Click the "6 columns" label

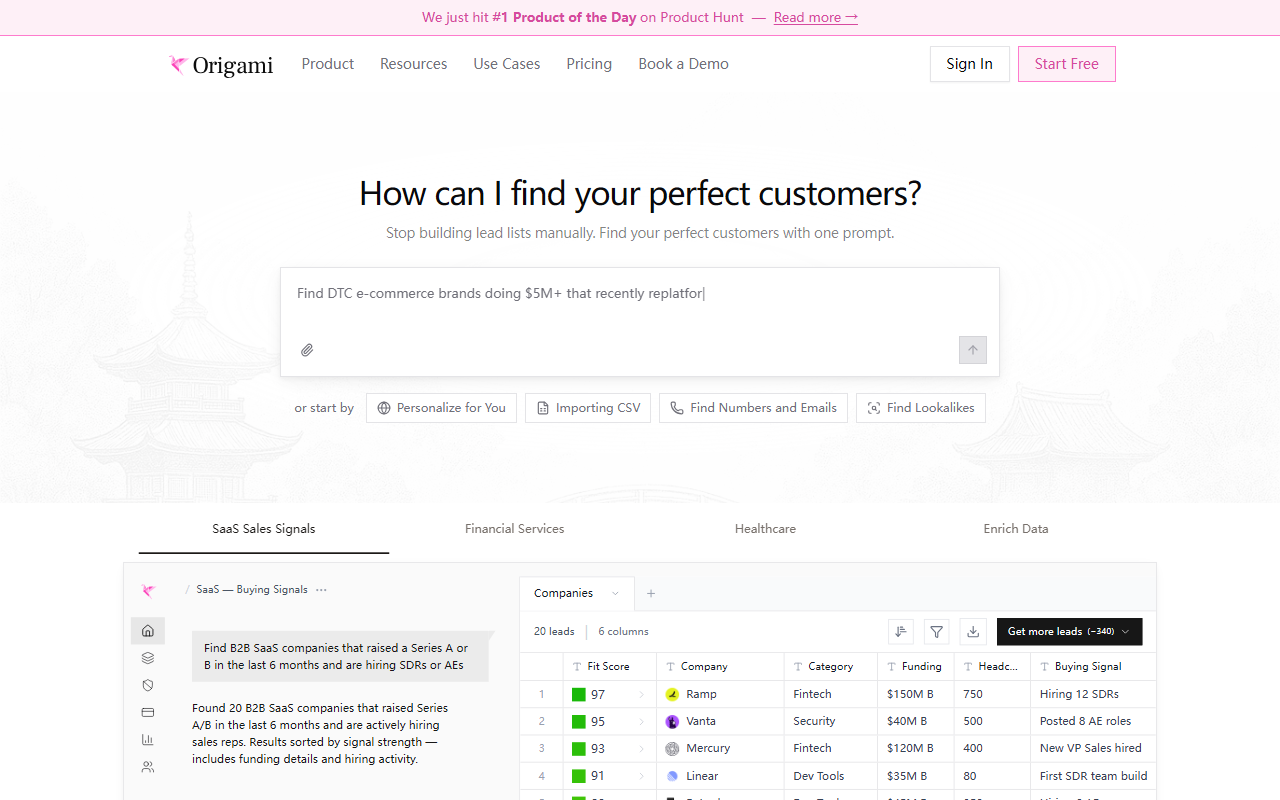pos(623,632)
